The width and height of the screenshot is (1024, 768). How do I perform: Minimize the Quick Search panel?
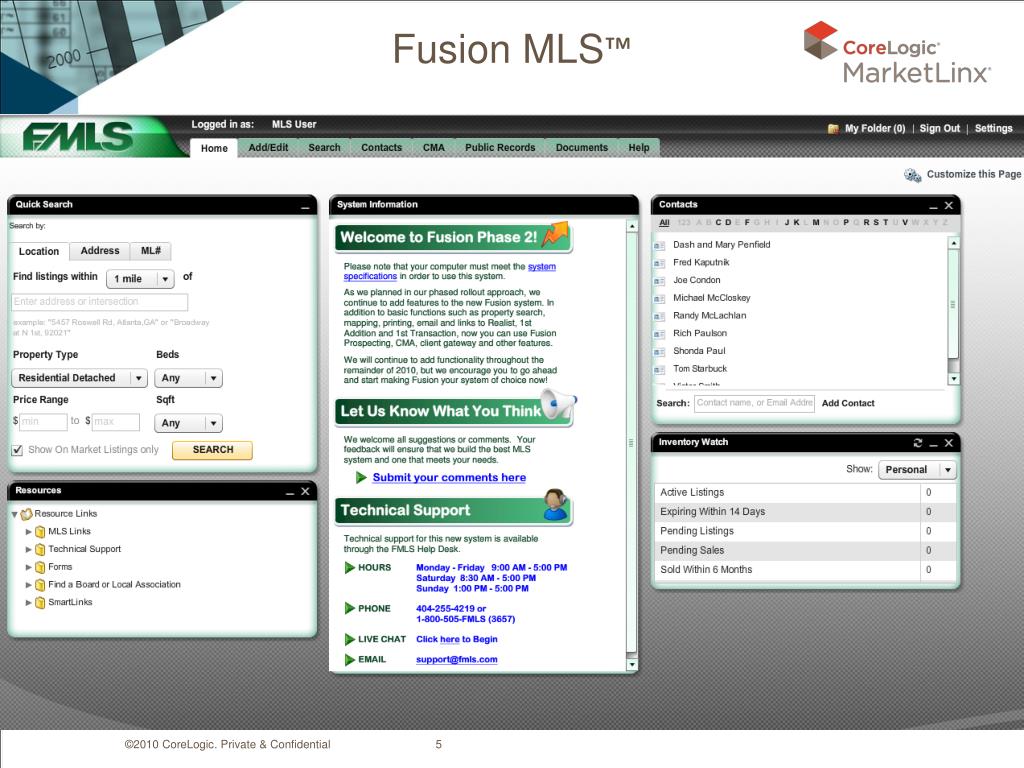305,207
